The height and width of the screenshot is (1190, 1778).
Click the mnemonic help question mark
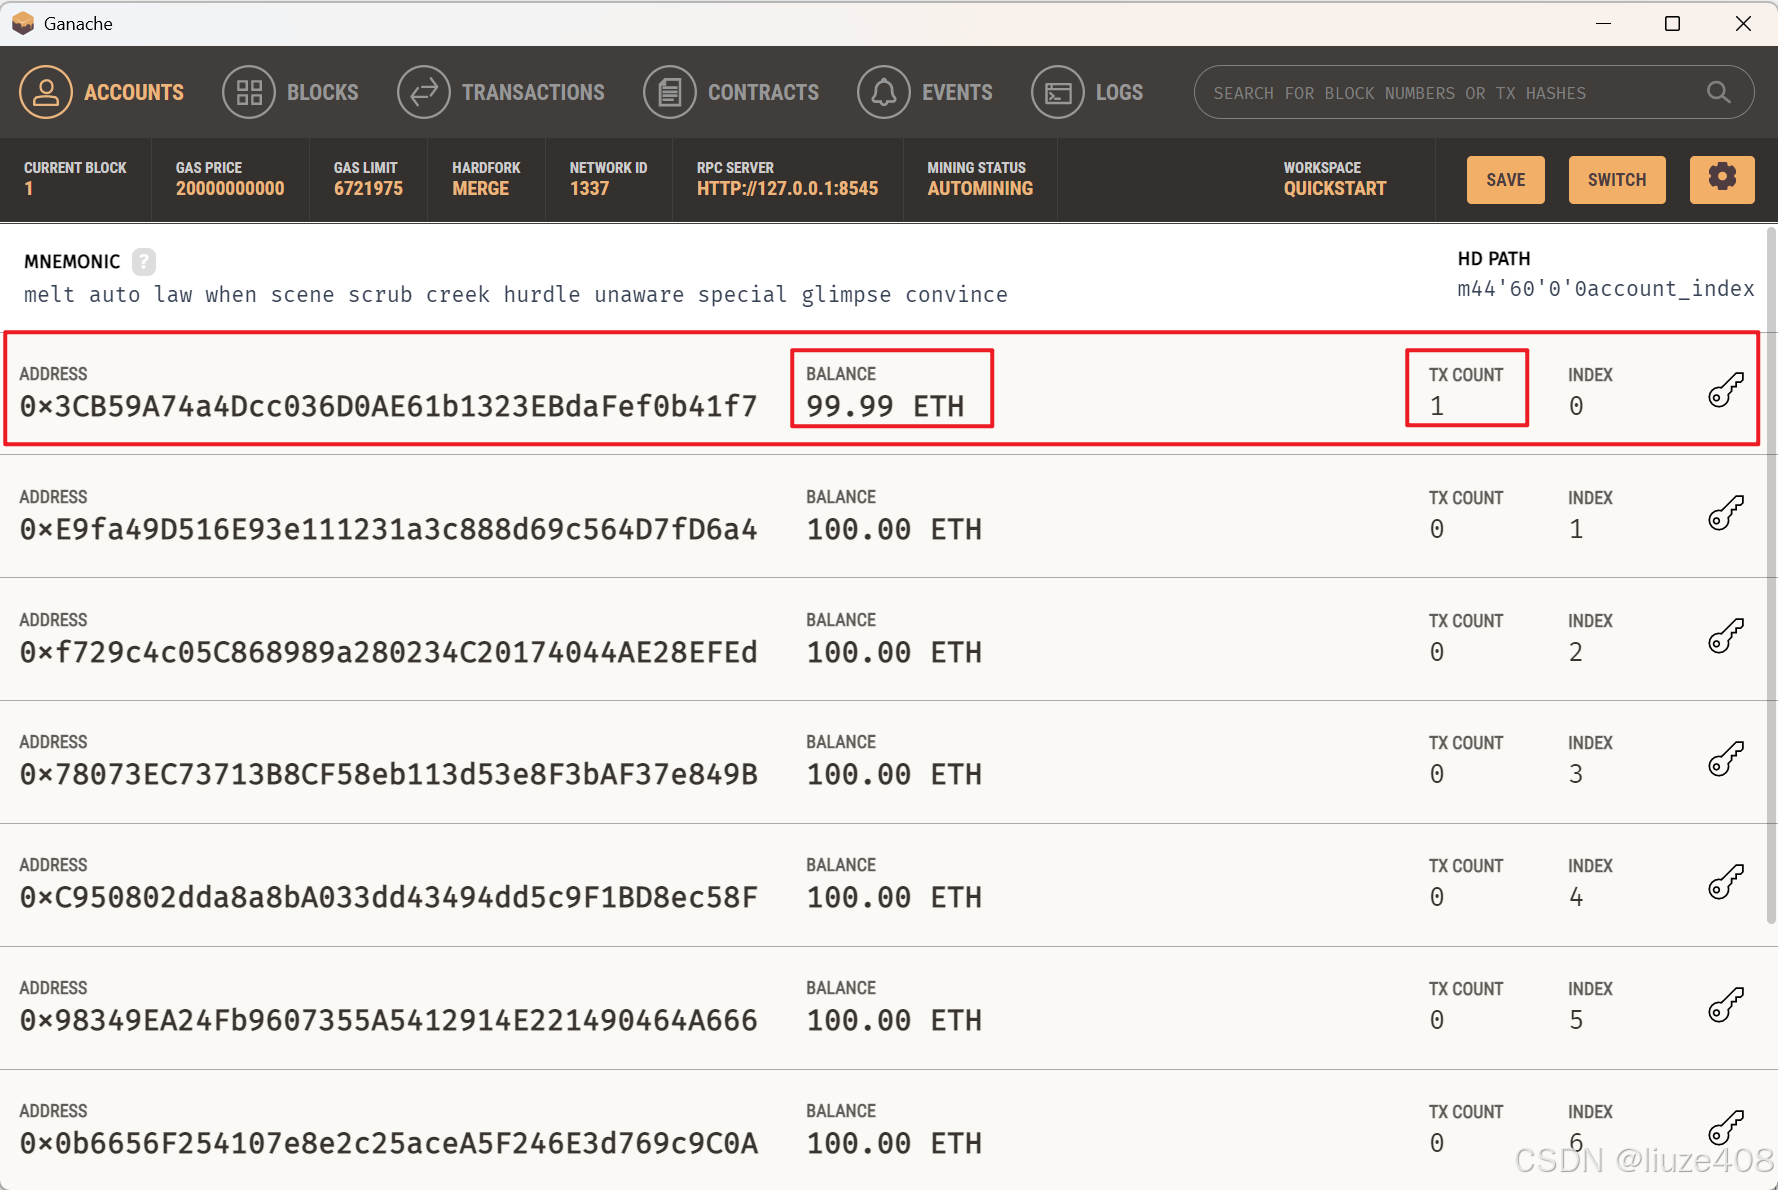tap(144, 262)
